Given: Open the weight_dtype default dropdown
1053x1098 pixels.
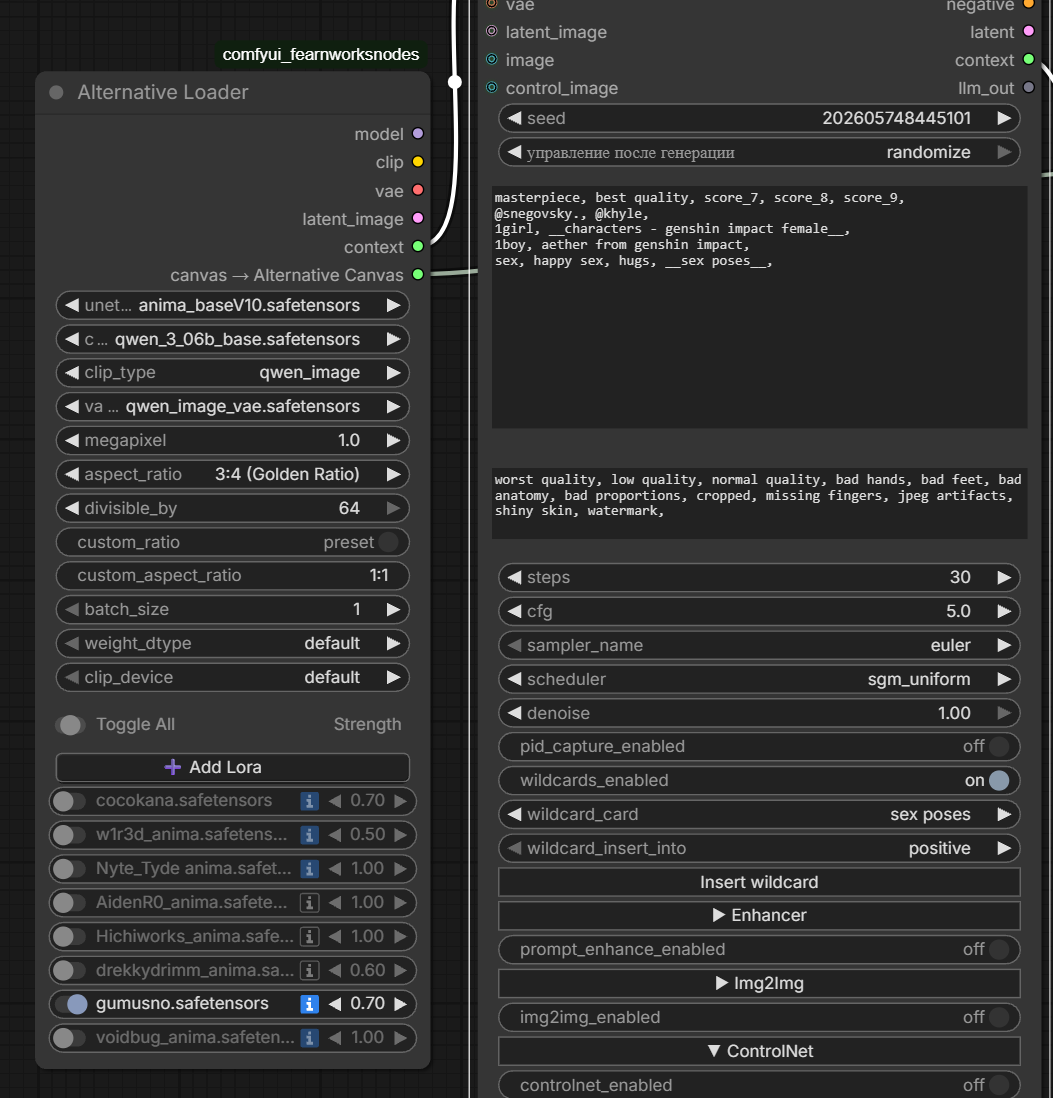Looking at the screenshot, I should (x=232, y=644).
